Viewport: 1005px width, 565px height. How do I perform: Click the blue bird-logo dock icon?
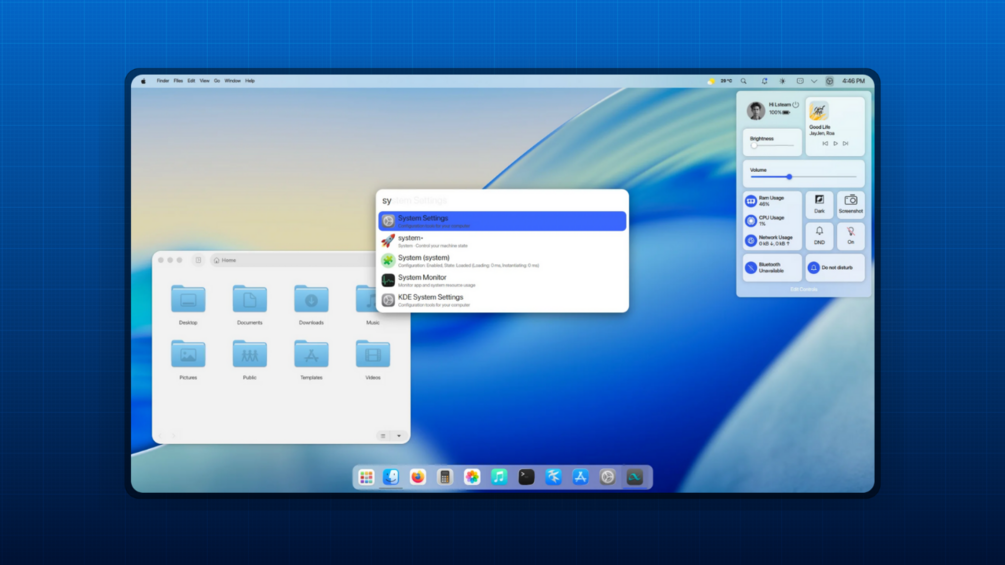554,477
